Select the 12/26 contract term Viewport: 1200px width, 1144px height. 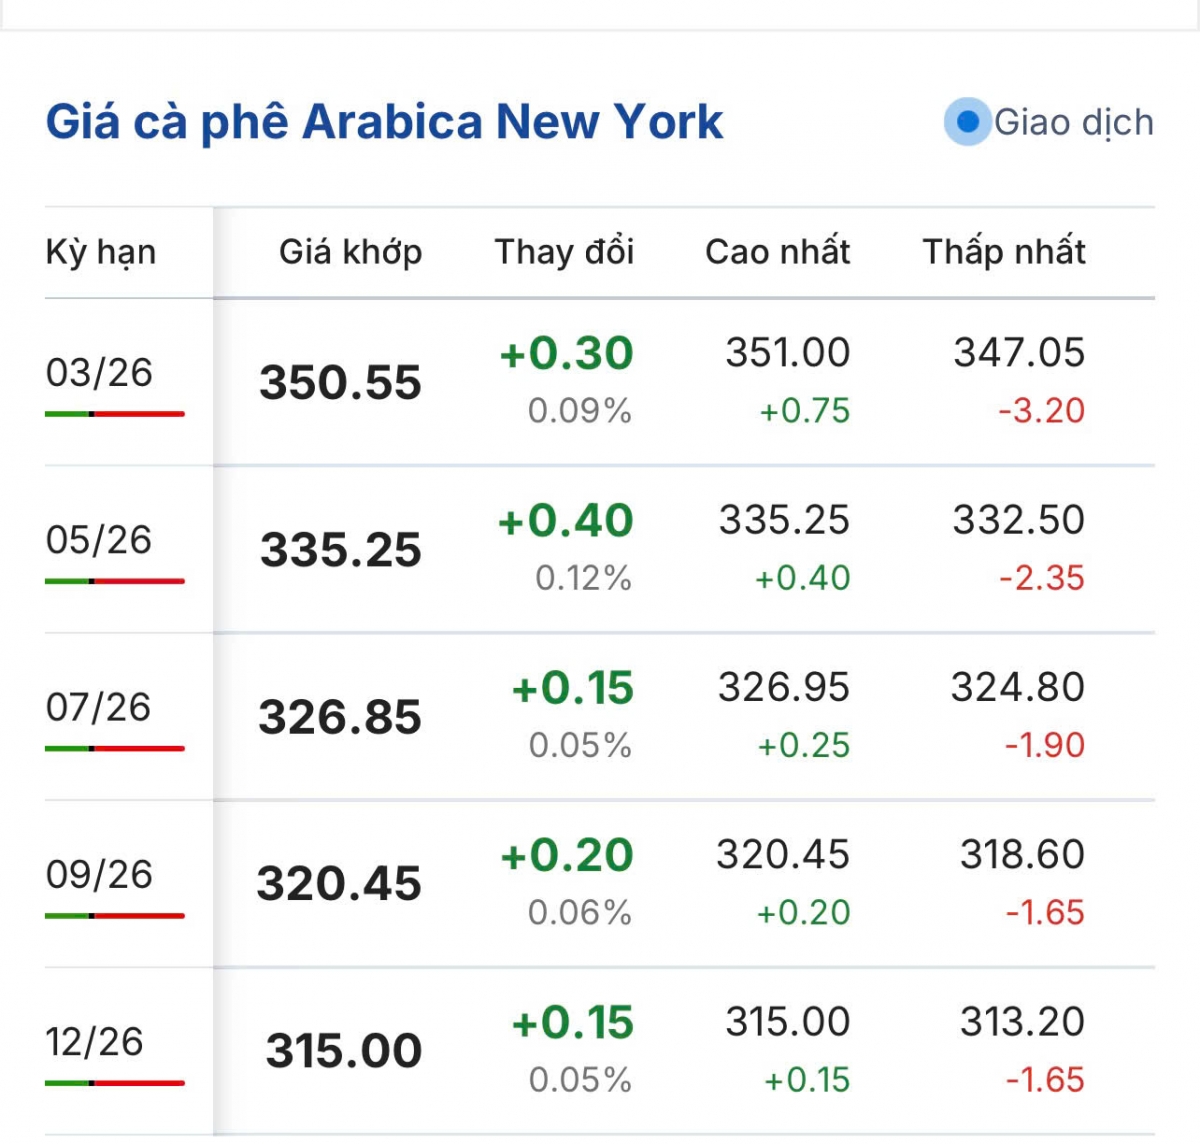point(94,1042)
